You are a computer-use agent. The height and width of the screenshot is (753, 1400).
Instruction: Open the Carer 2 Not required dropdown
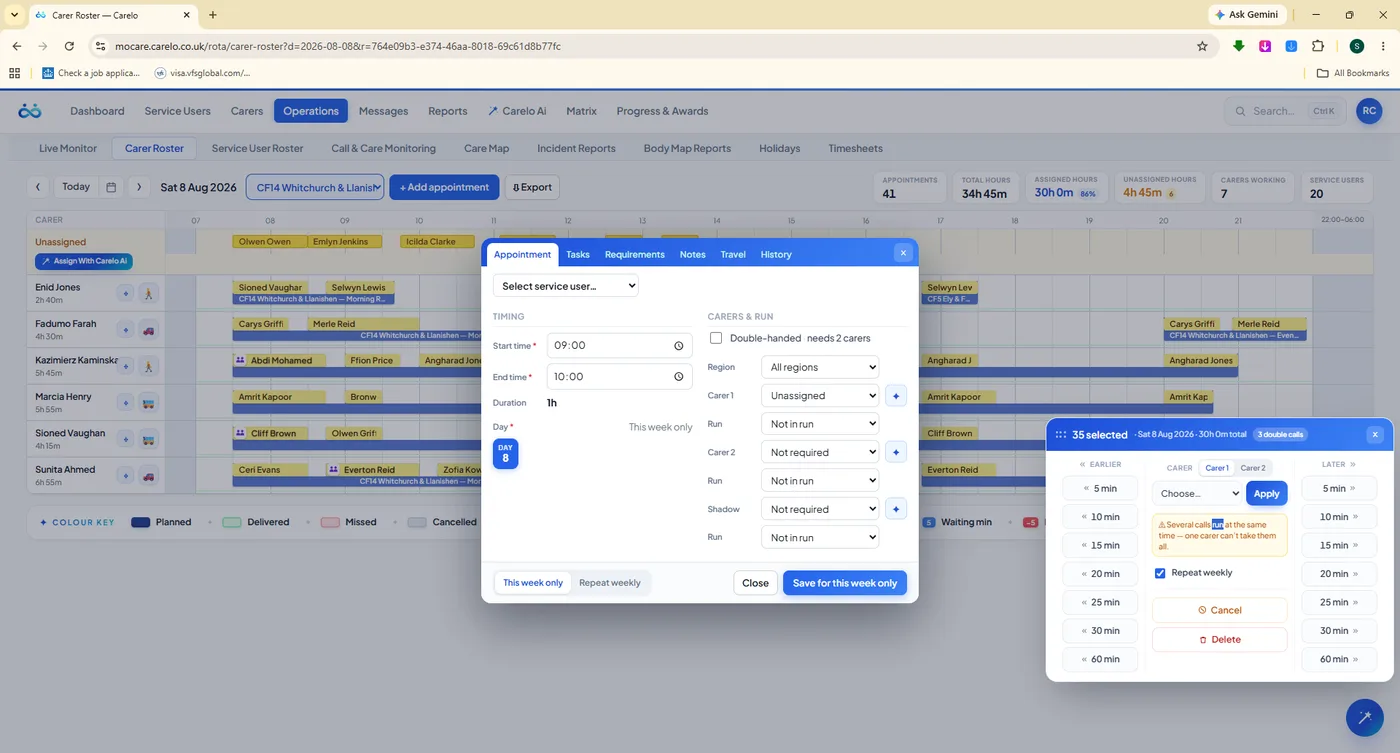pos(820,452)
